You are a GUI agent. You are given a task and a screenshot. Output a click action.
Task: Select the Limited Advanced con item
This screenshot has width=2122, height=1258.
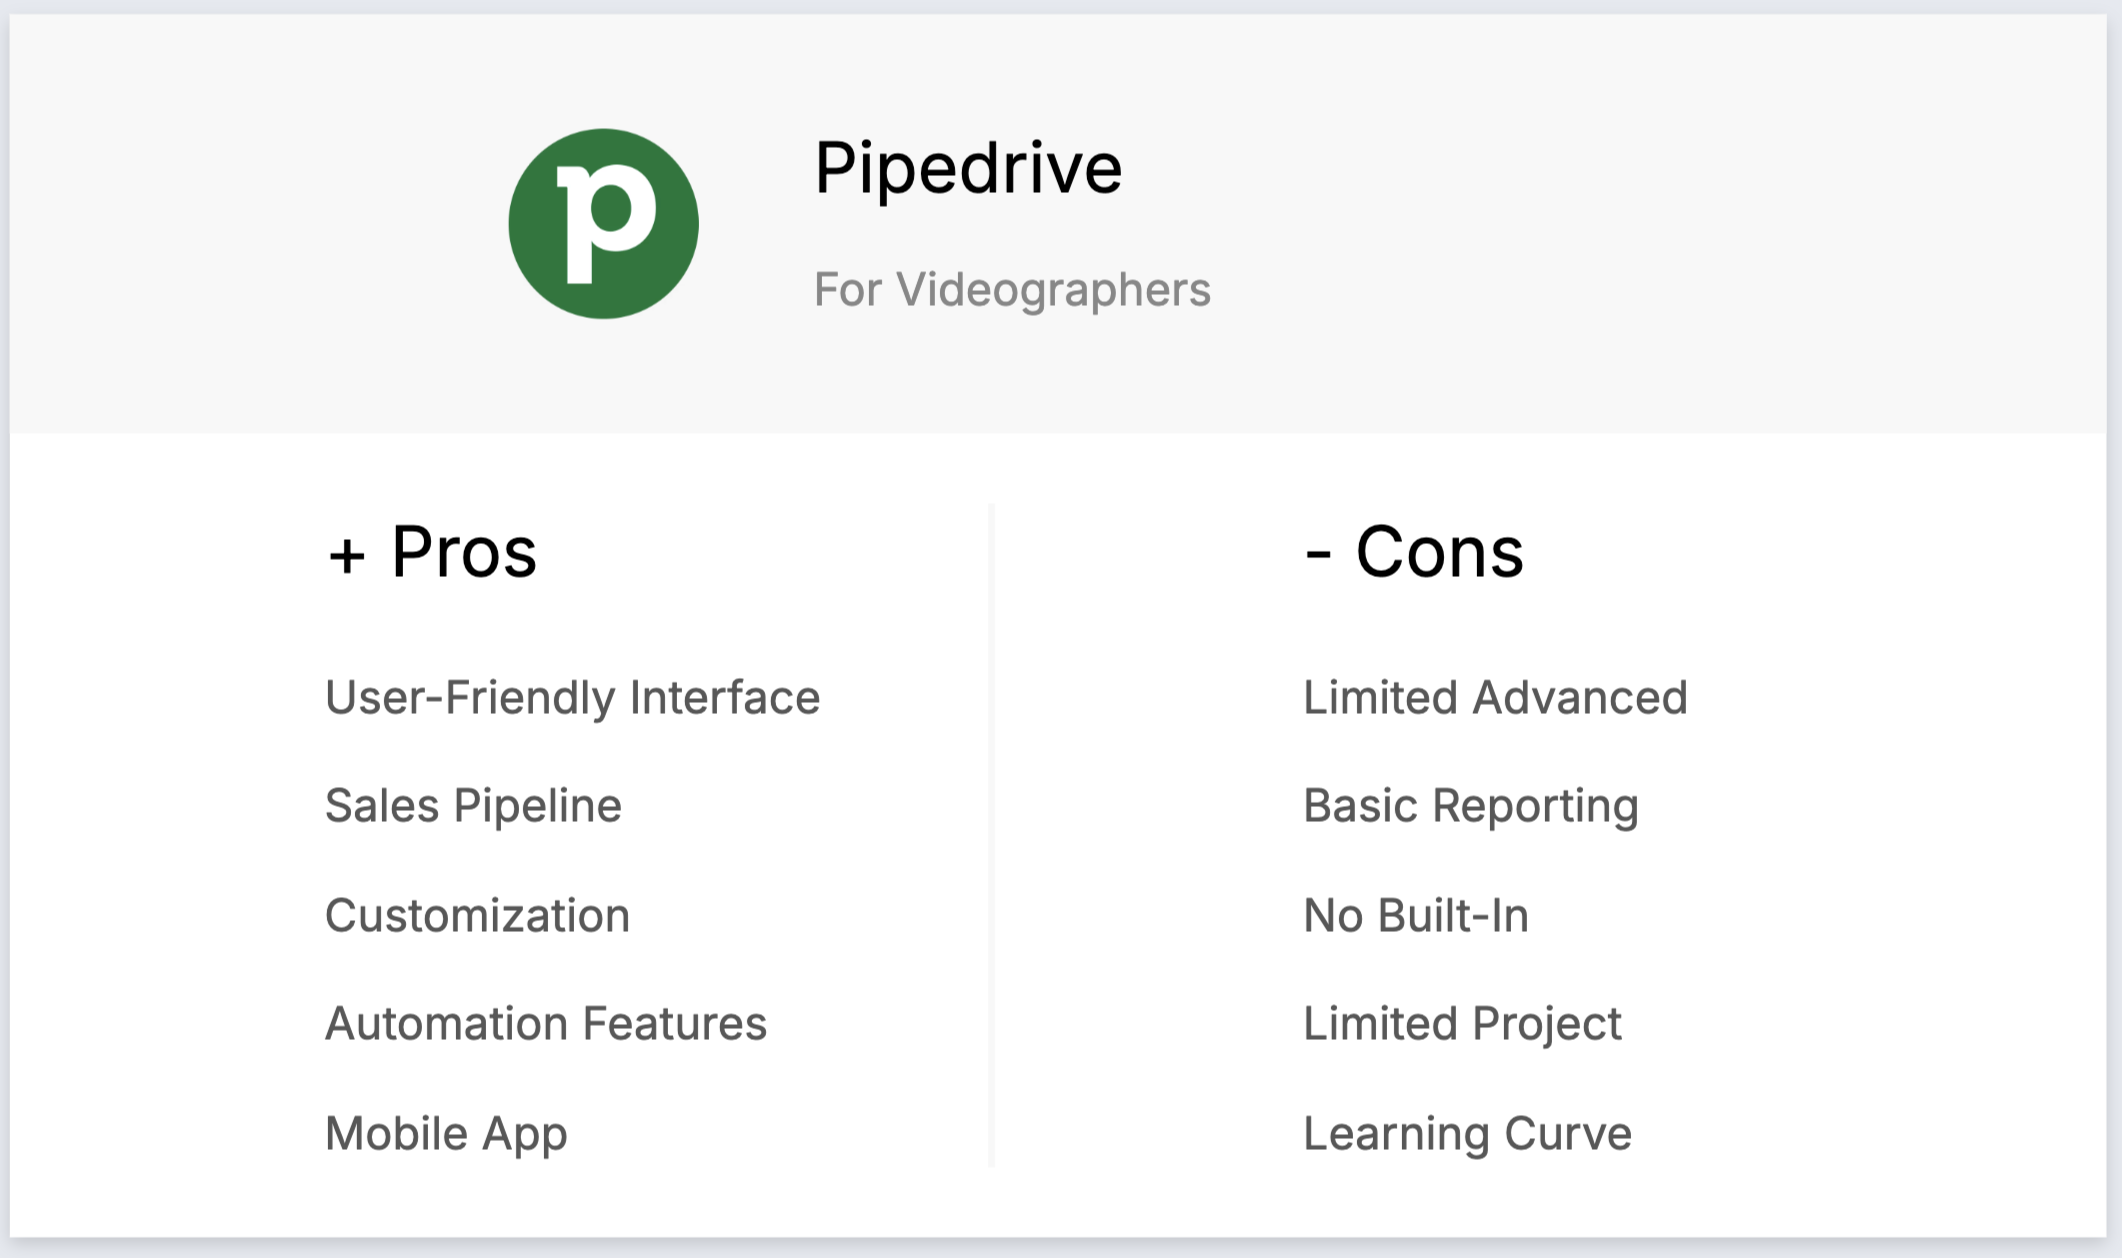click(x=1495, y=698)
